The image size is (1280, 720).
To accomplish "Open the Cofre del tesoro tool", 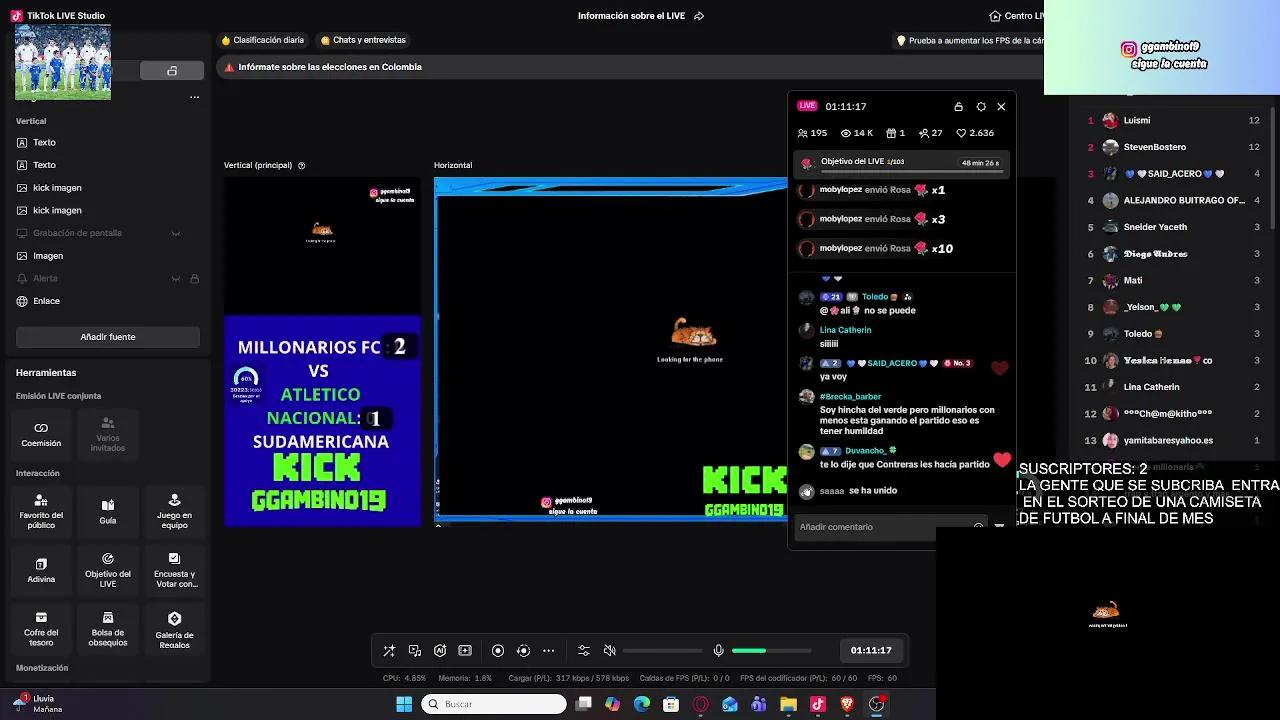I will point(41,628).
